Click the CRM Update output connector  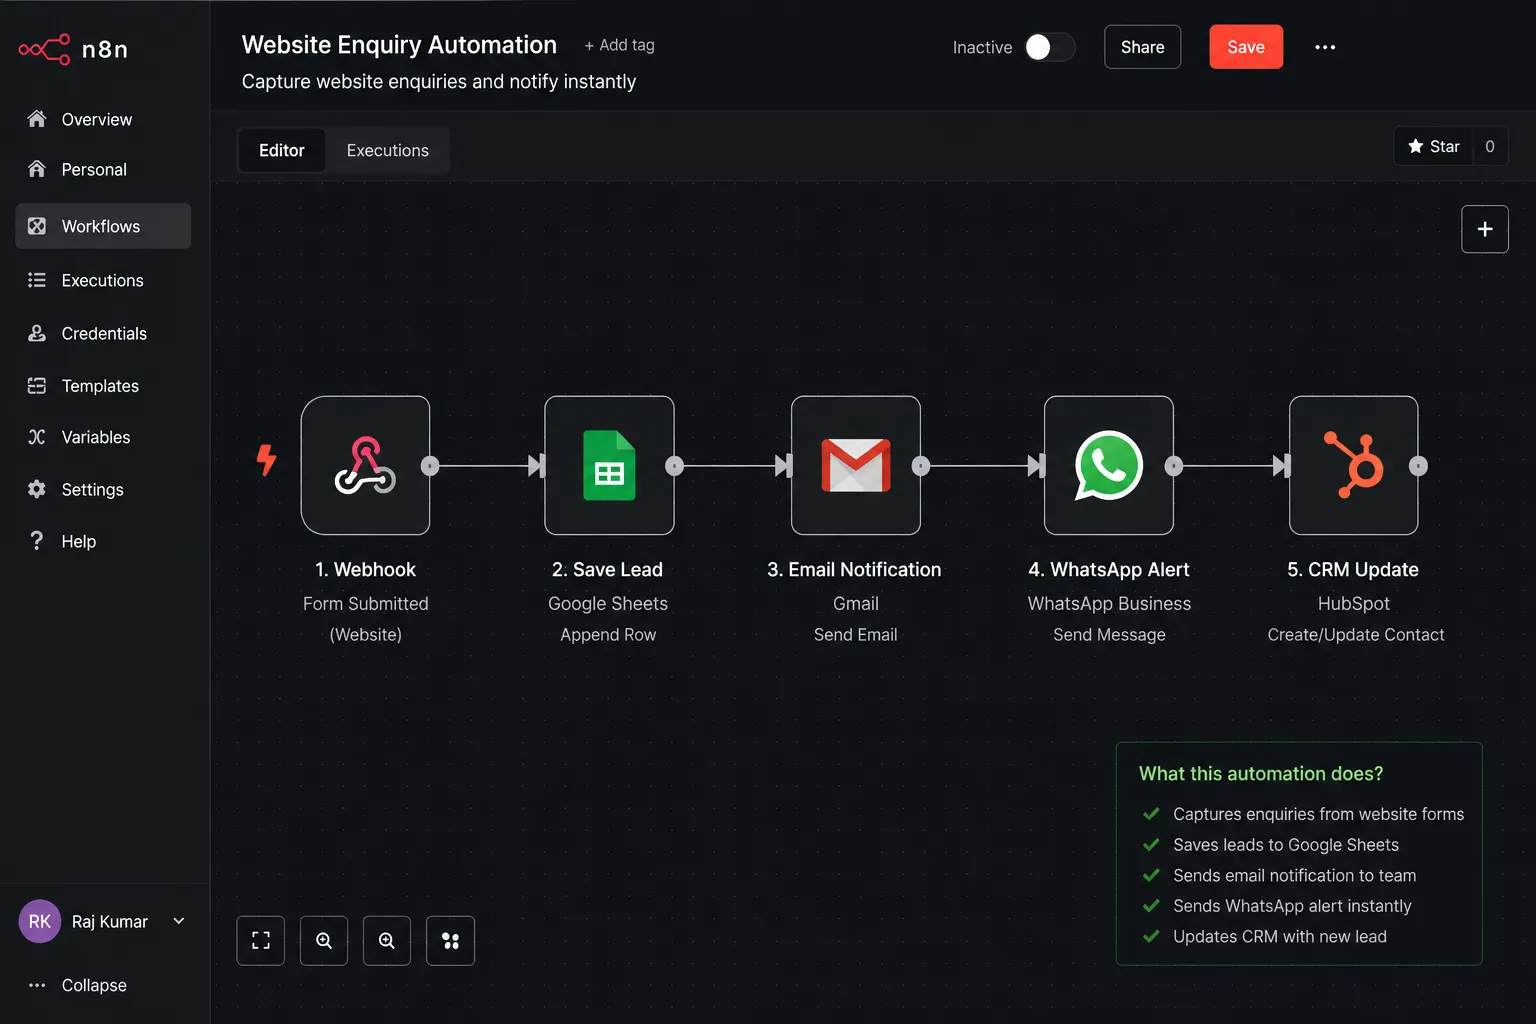[1418, 466]
